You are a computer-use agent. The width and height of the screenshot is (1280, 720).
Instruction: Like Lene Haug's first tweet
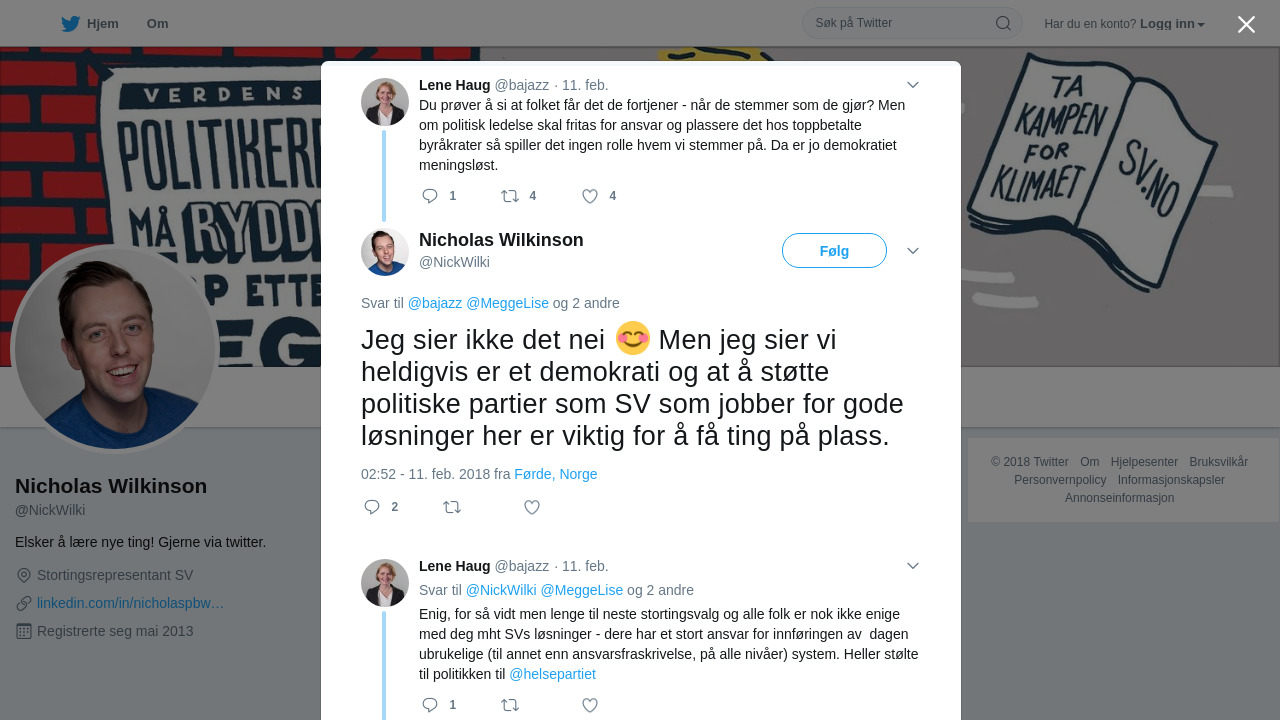[x=590, y=196]
